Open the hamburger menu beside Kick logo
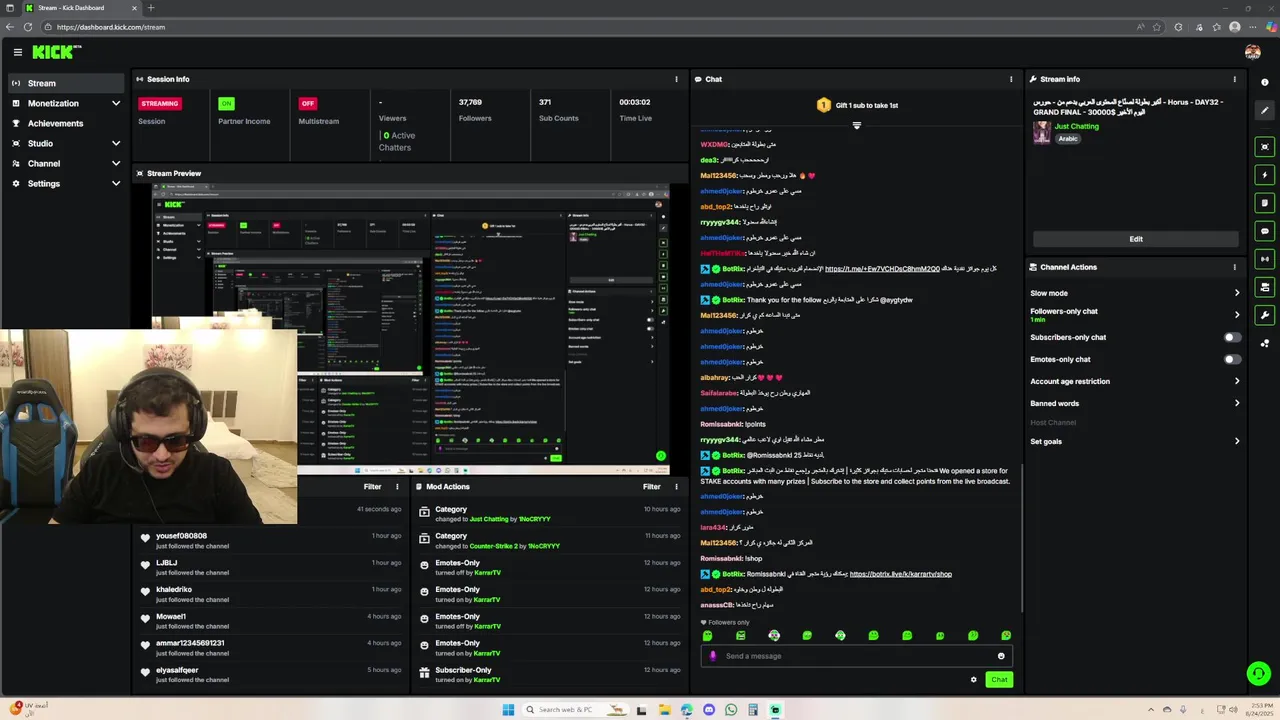Screen dimensions: 1280x720 17,52
